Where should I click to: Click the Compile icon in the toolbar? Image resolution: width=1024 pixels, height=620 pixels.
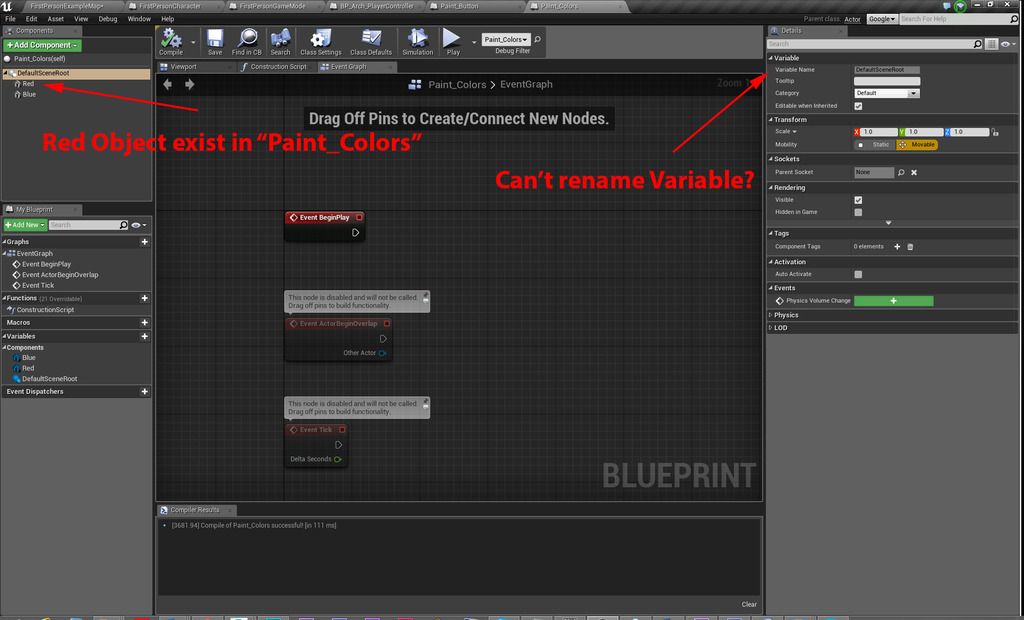tap(172, 40)
